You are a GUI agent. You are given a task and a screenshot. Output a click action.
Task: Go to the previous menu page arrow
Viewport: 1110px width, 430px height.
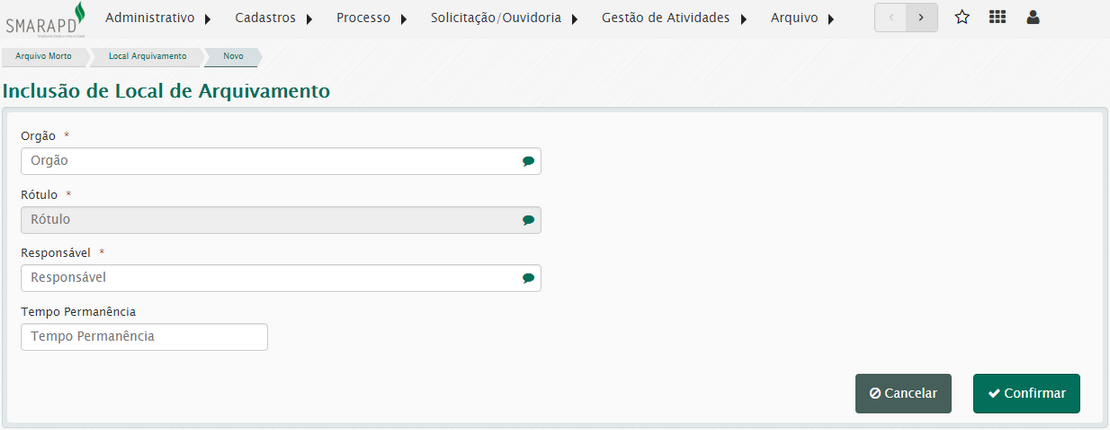pyautogui.click(x=891, y=18)
